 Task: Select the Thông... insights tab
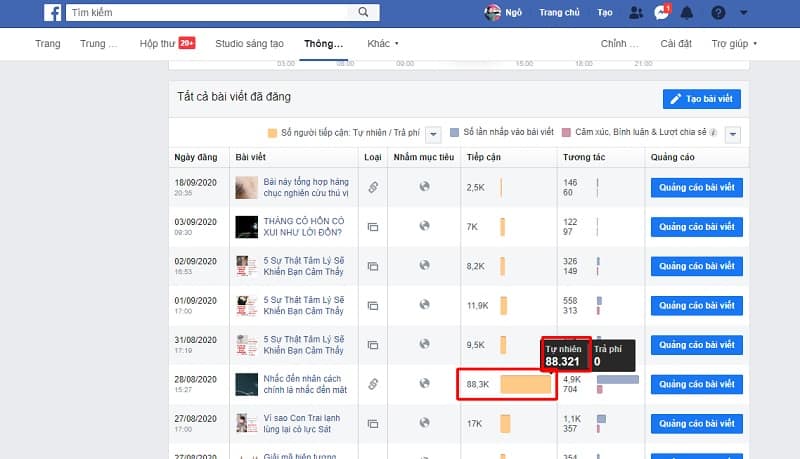tap(323, 44)
